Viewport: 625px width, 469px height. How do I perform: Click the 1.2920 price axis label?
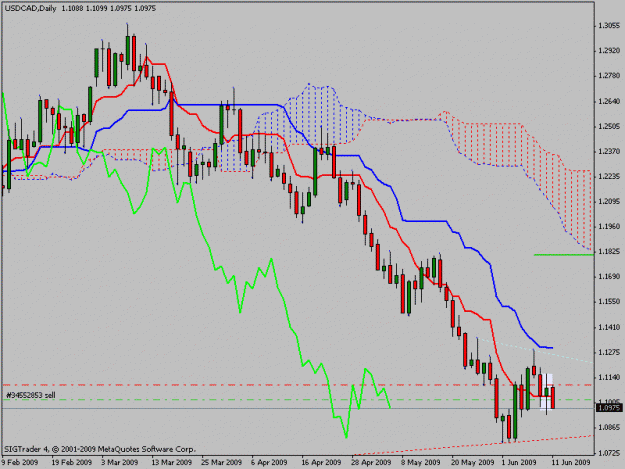[609, 51]
